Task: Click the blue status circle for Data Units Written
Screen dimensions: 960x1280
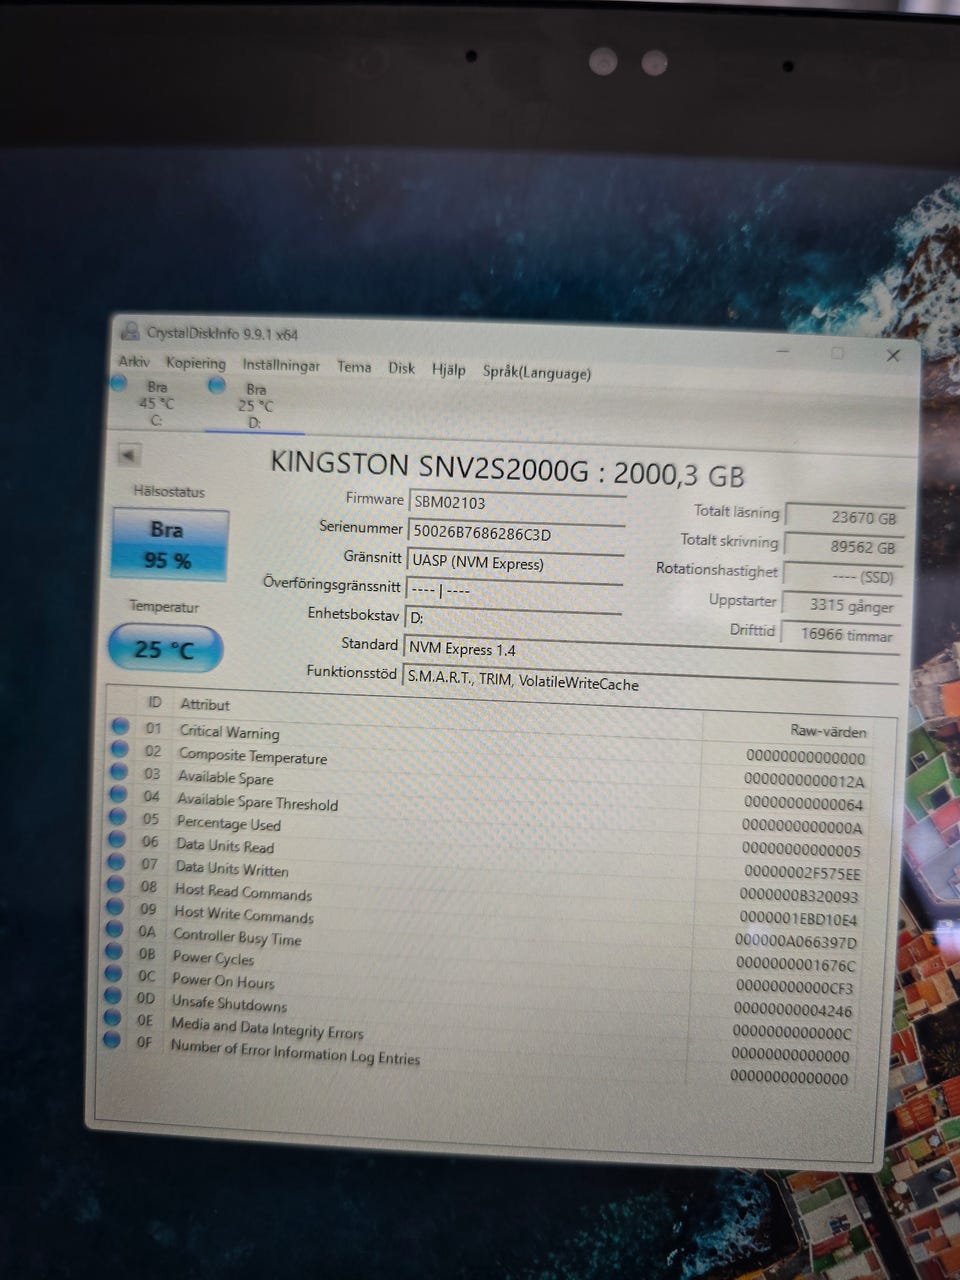Action: pyautogui.click(x=117, y=863)
